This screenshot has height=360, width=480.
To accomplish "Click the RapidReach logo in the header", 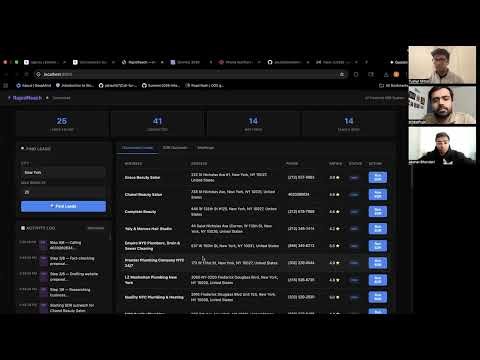I will point(25,98).
